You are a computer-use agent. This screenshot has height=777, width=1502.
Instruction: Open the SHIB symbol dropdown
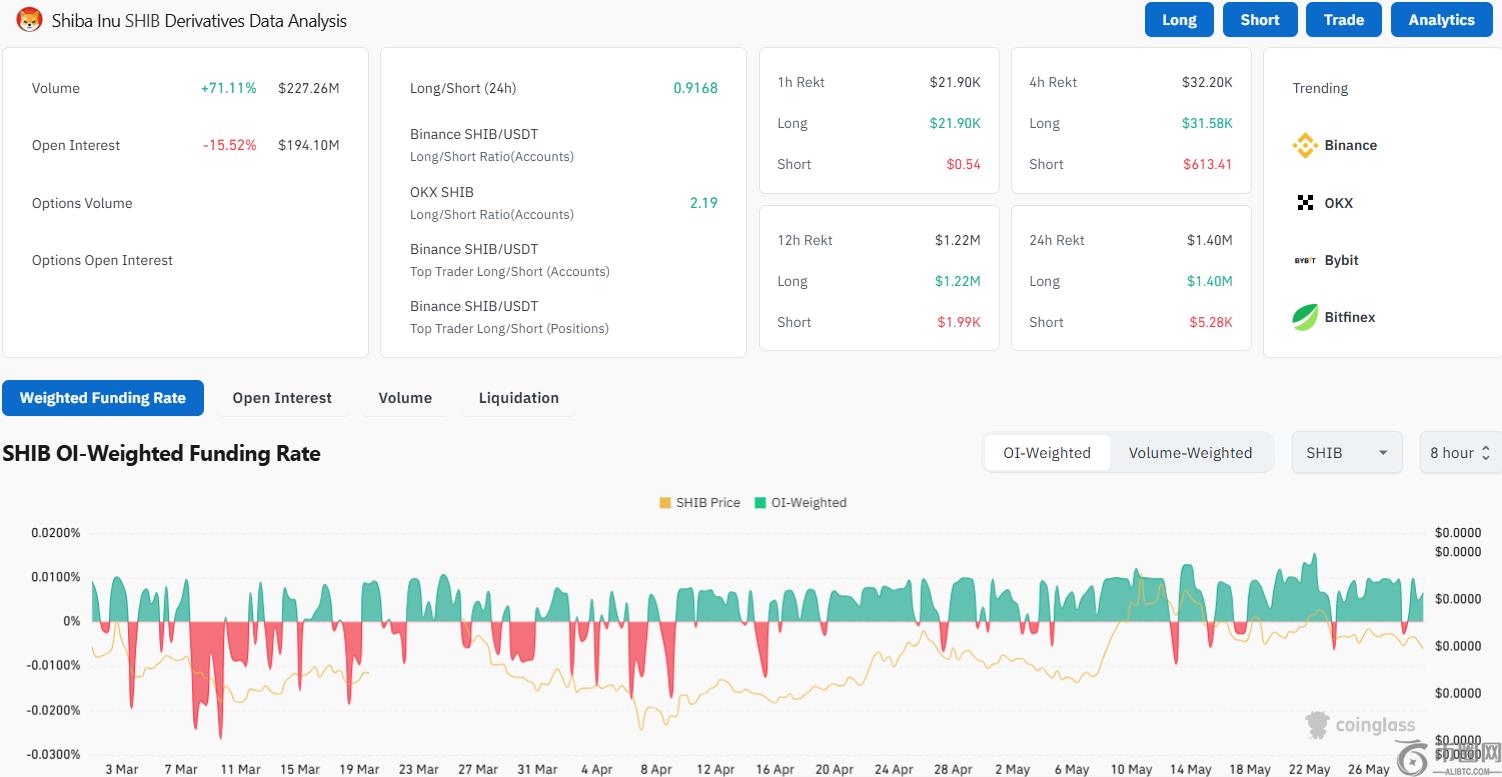[1346, 453]
